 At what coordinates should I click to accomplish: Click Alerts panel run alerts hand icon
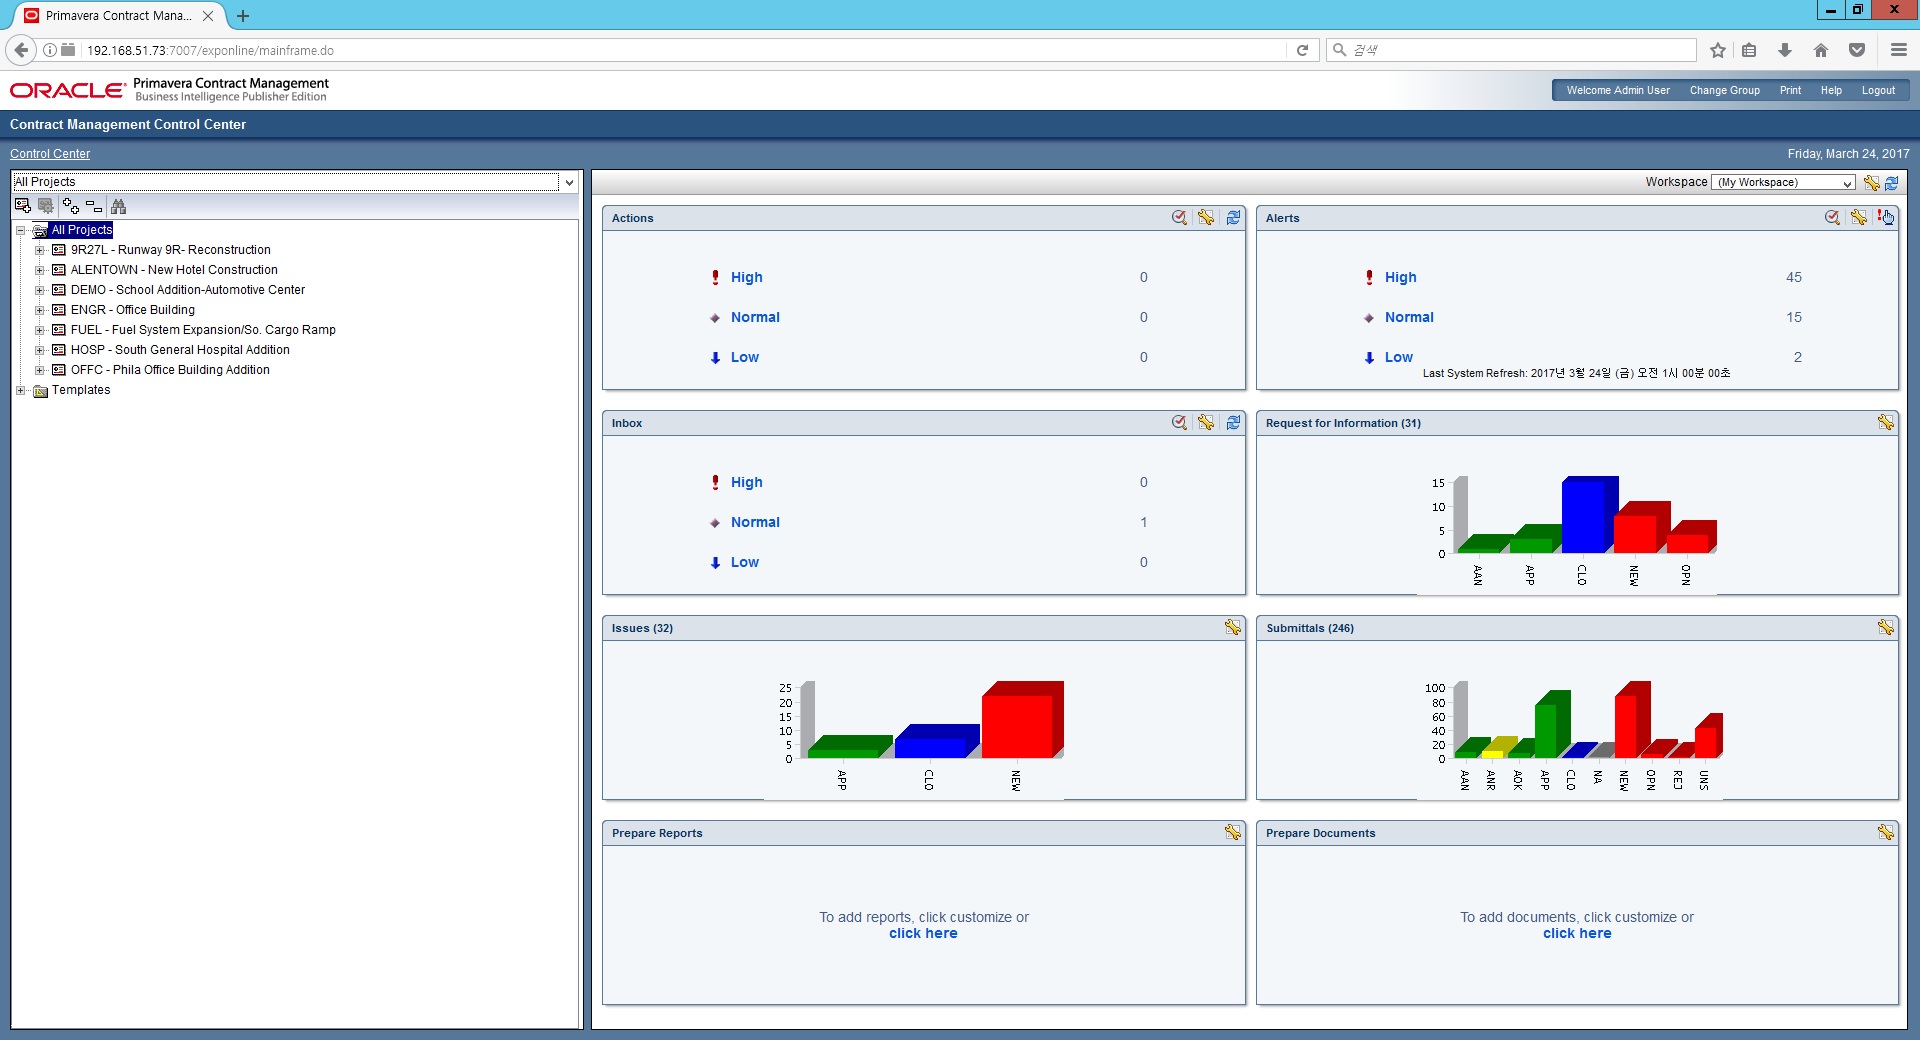[x=1885, y=217]
